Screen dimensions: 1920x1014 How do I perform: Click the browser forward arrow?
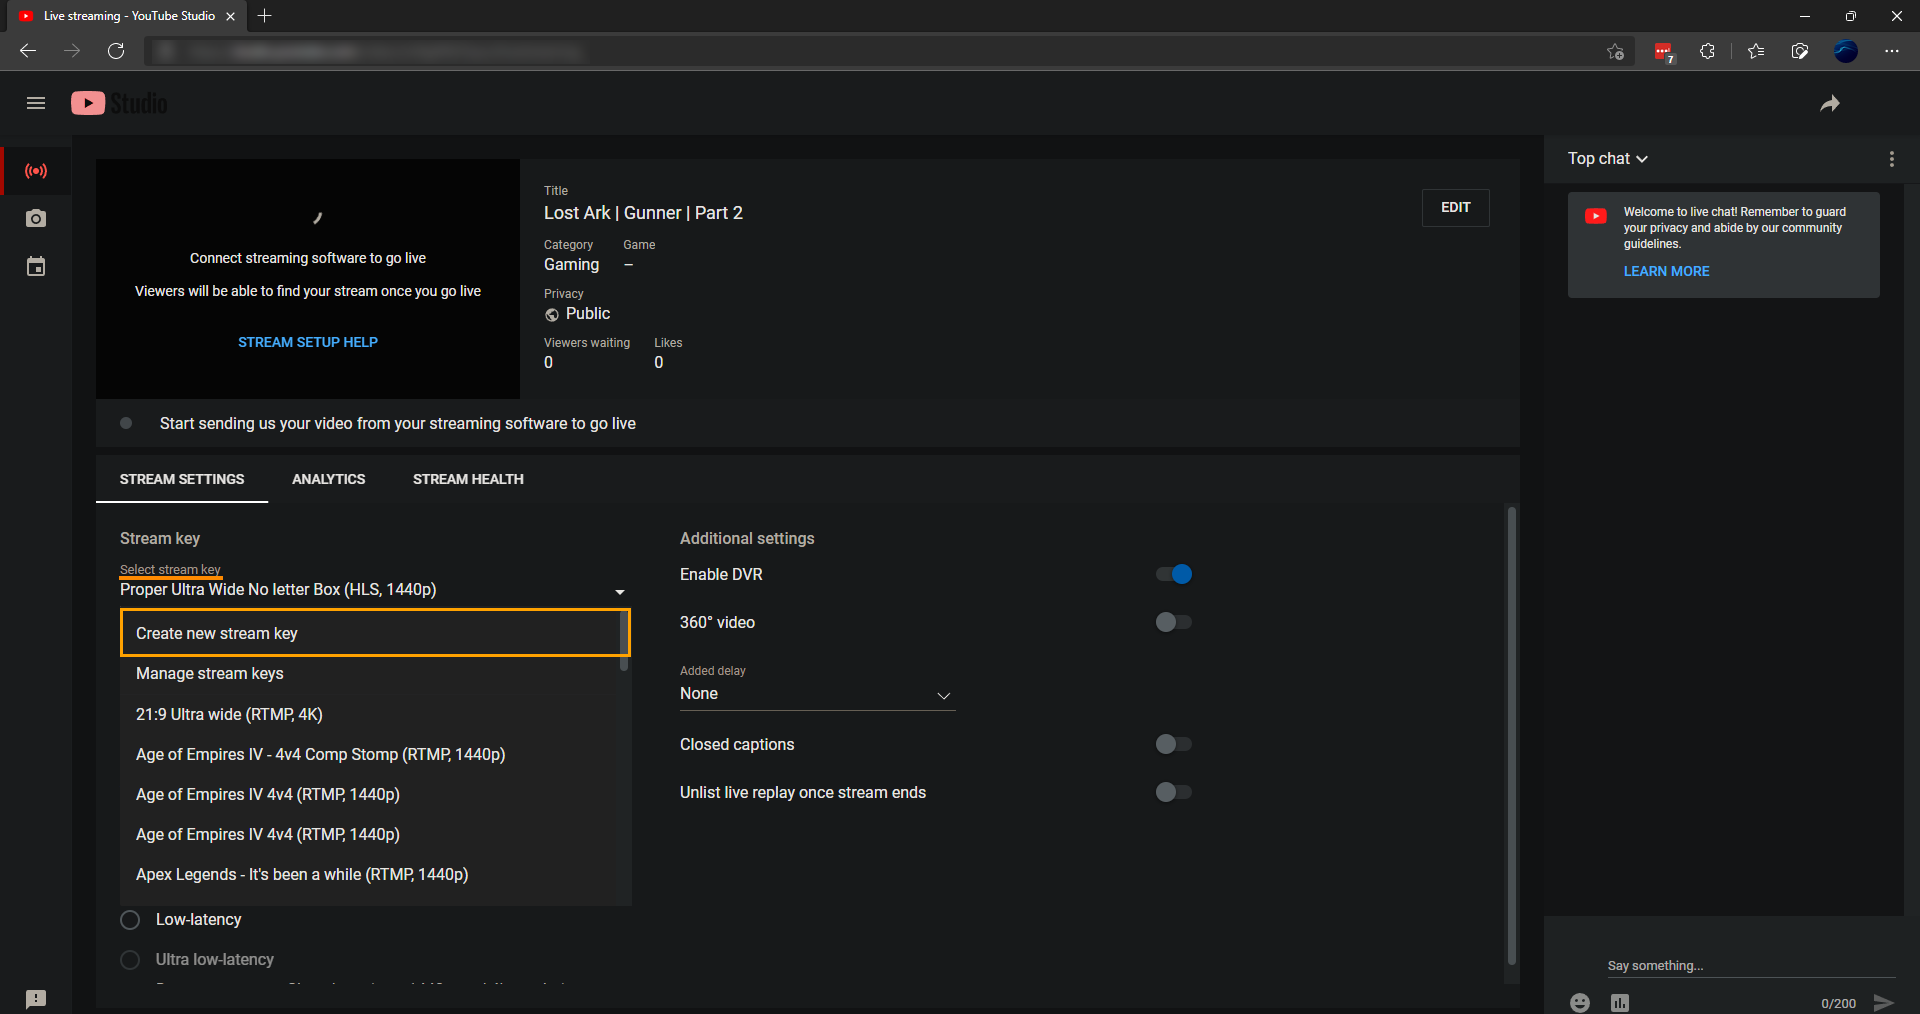72,51
